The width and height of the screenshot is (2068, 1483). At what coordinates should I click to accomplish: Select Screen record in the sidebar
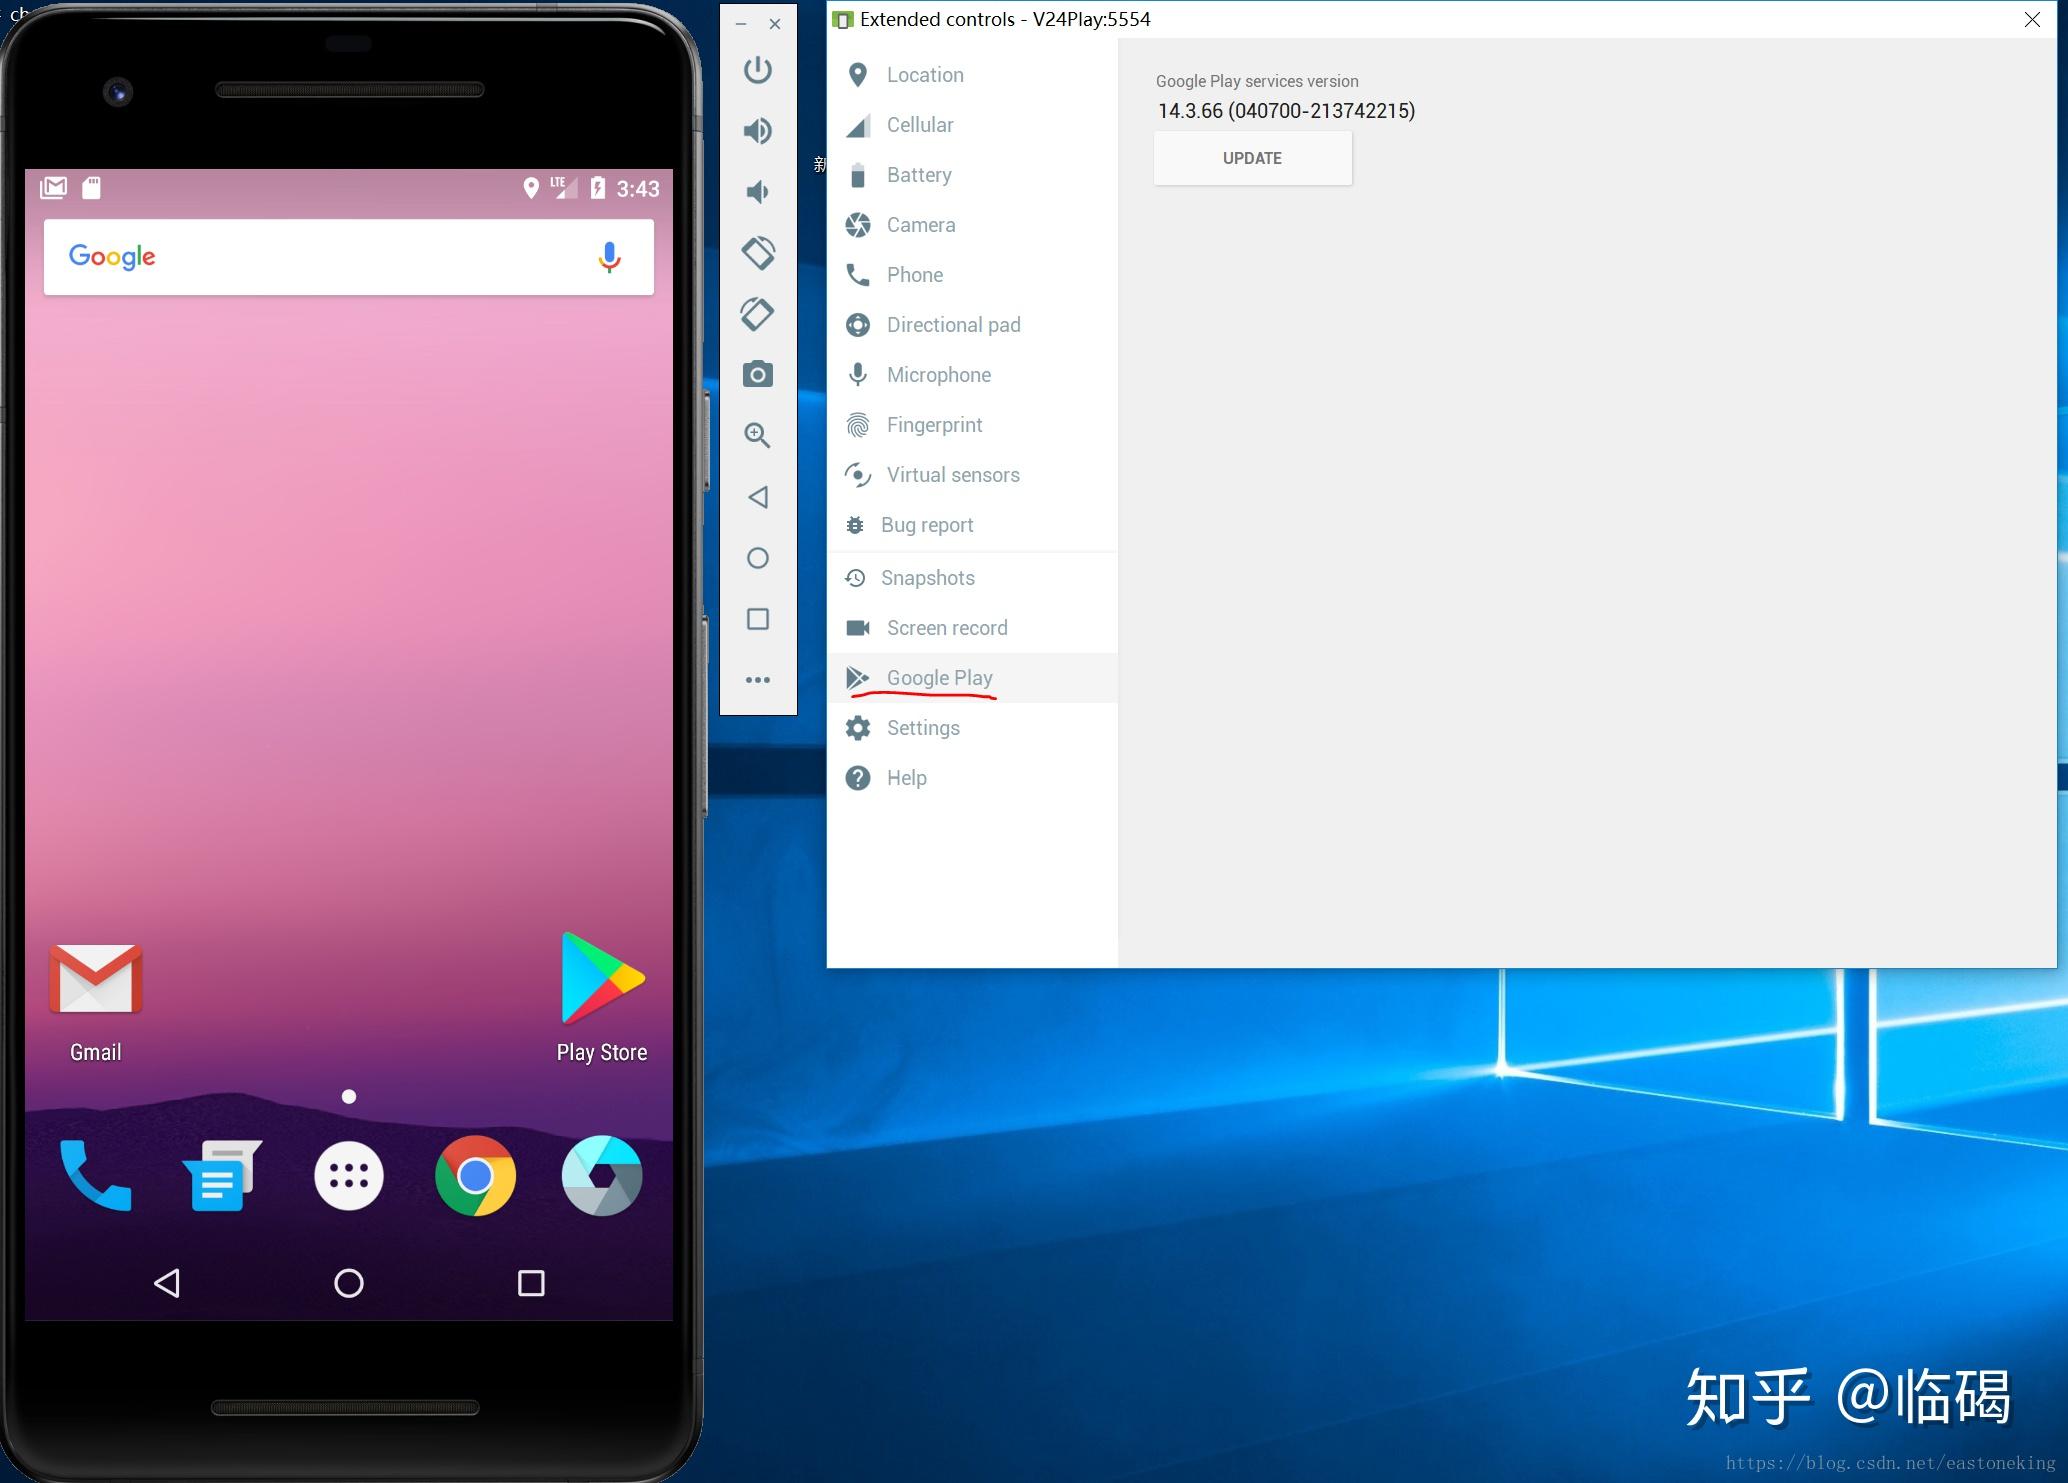click(x=946, y=627)
